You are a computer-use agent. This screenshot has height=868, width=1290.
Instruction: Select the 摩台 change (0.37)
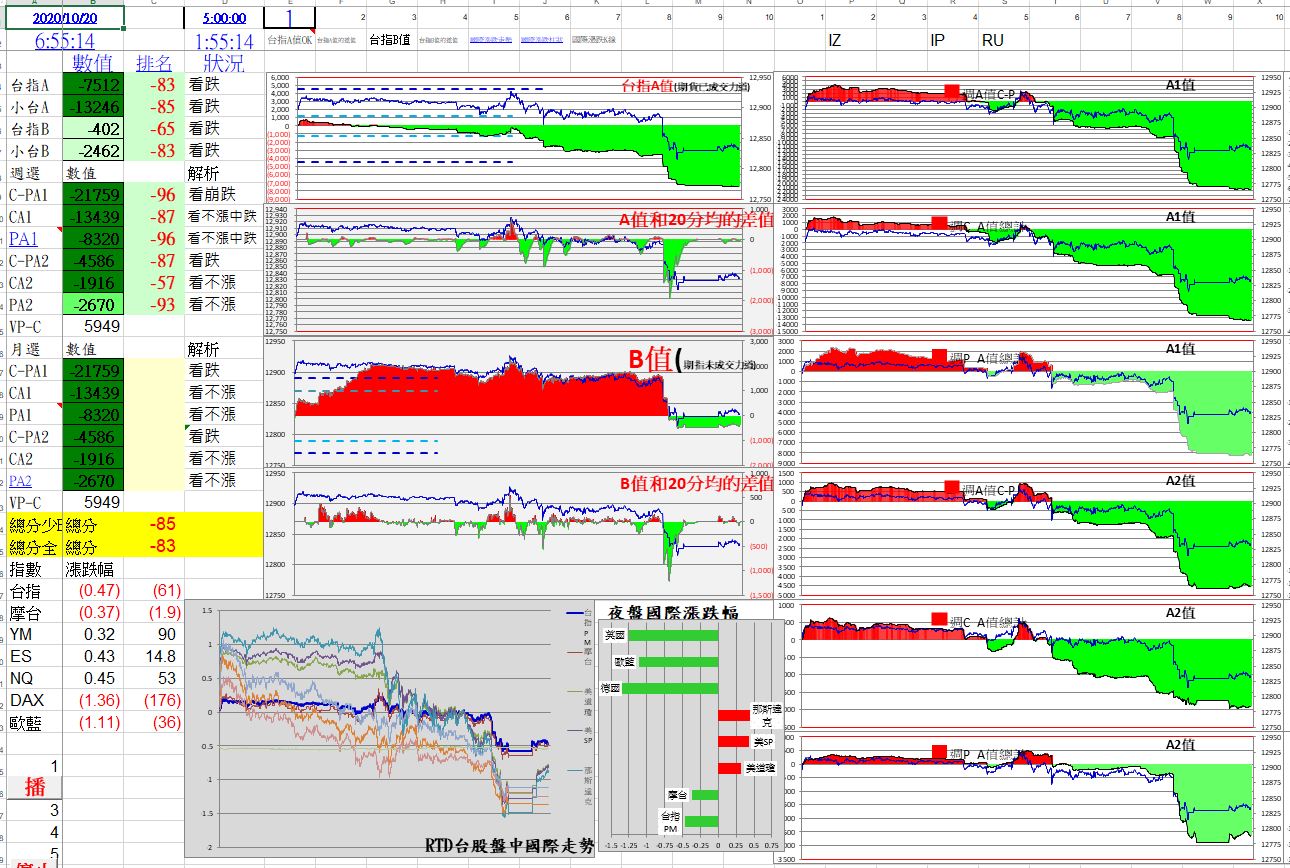coord(93,612)
